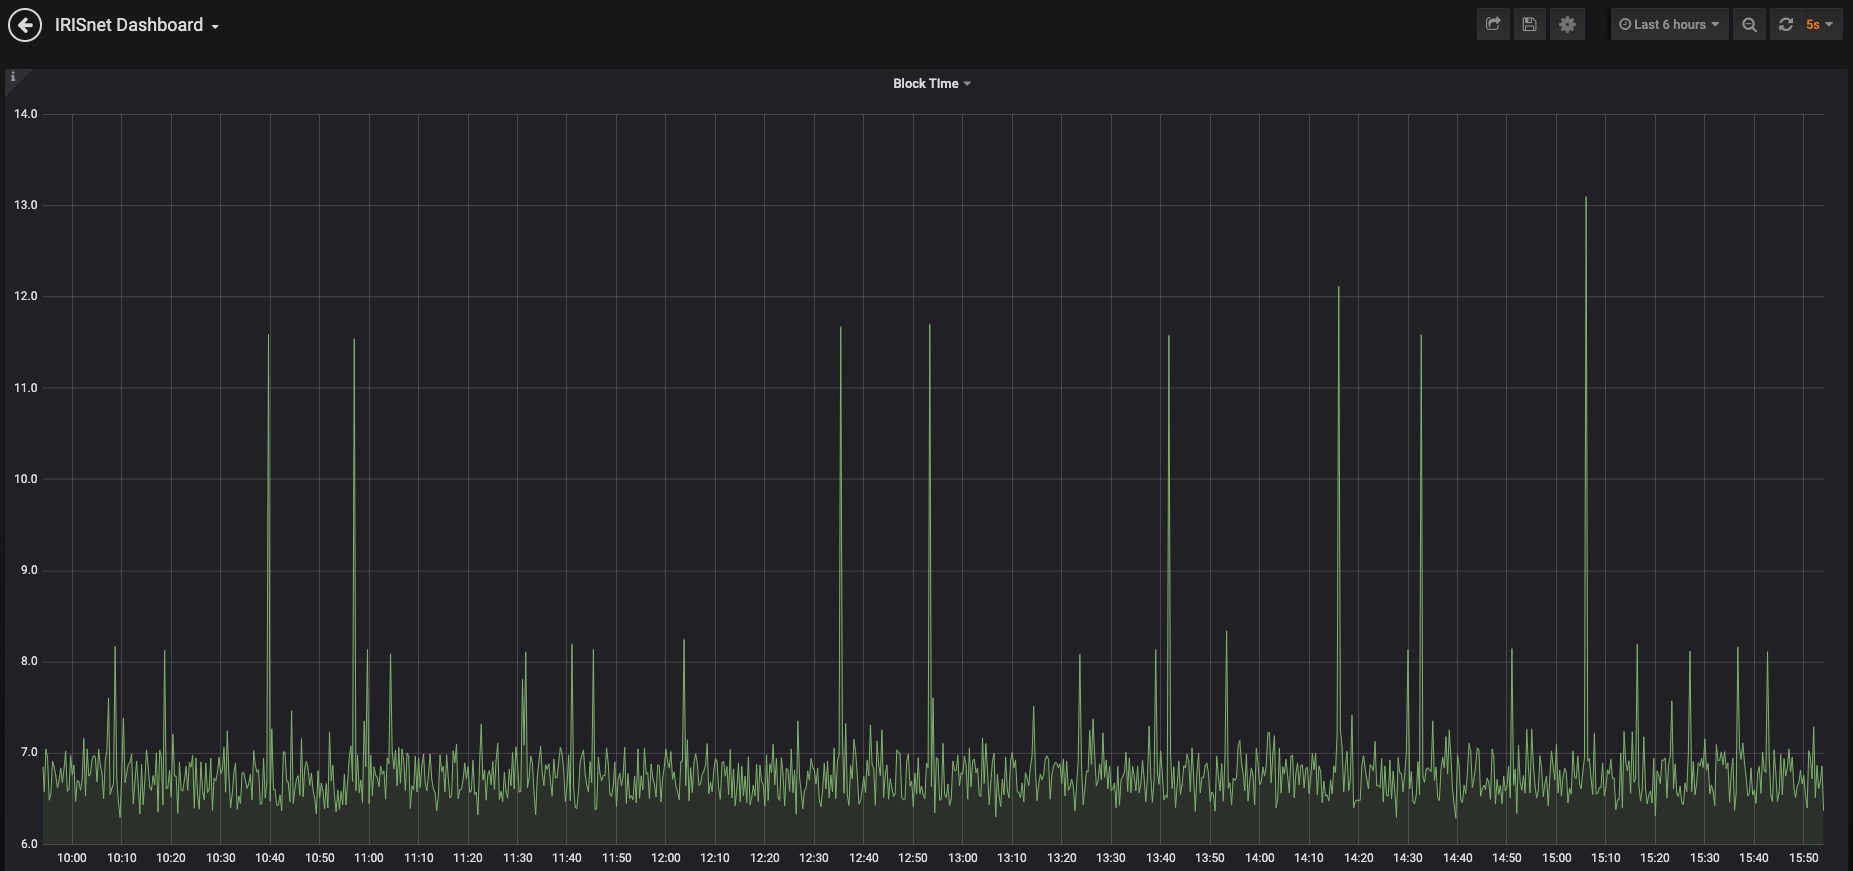
Task: Open dashboard settings gear icon
Action: tap(1567, 25)
